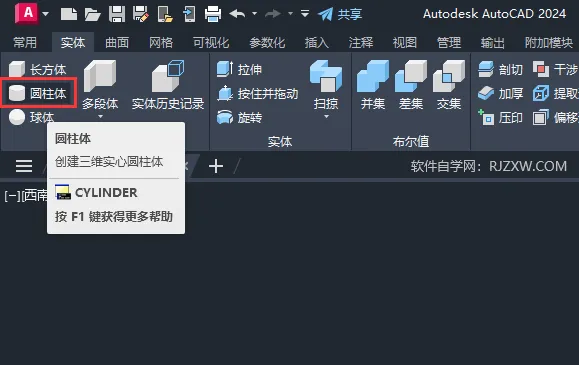
Task: Open the 附加模块 tab
Action: point(549,42)
